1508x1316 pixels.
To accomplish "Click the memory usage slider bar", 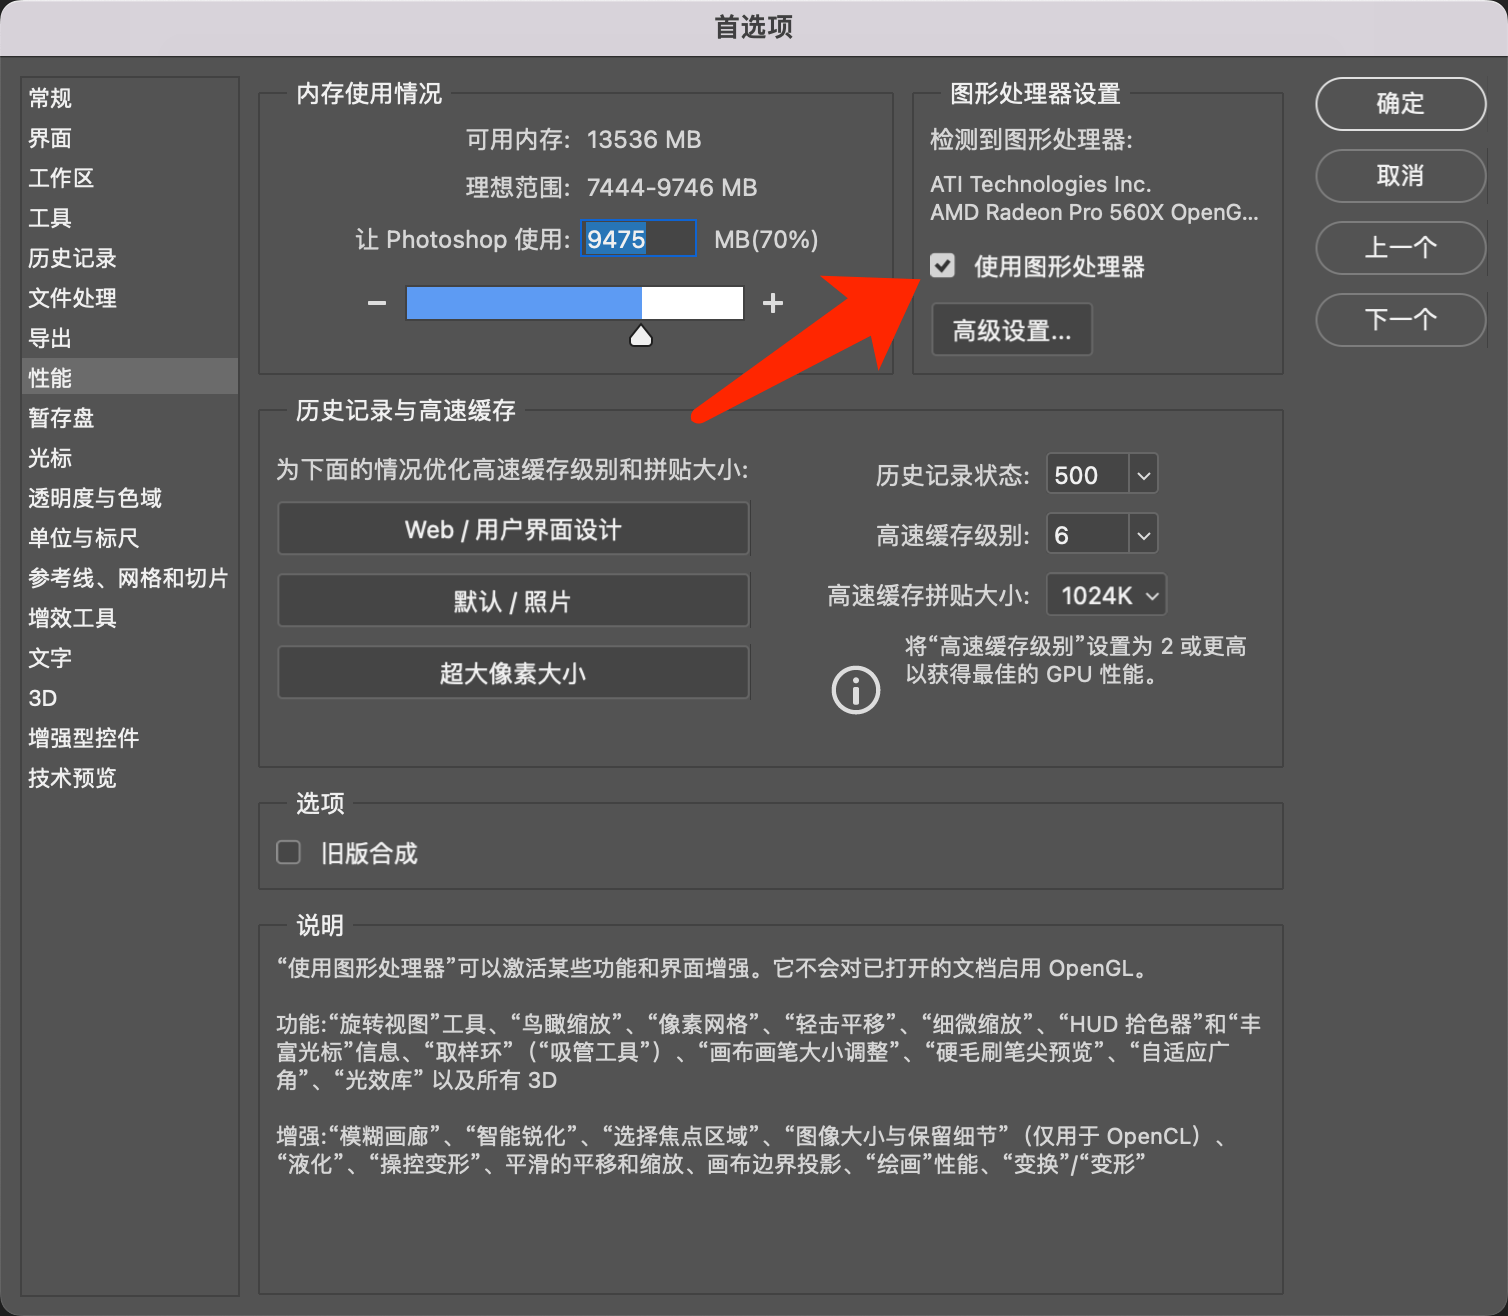I will coord(575,303).
